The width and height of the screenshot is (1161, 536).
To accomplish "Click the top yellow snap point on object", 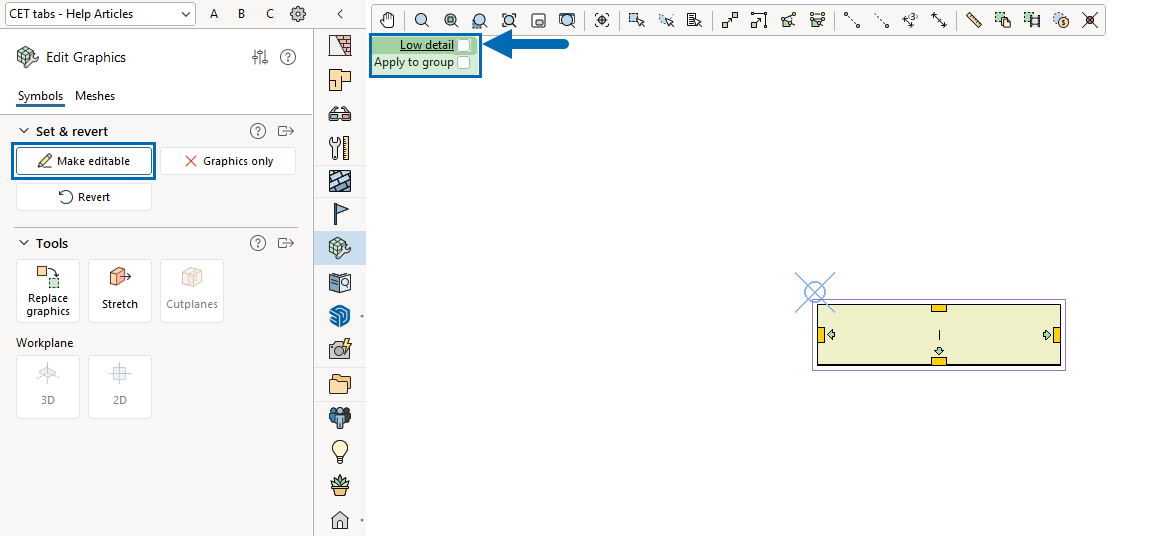I will [x=939, y=308].
